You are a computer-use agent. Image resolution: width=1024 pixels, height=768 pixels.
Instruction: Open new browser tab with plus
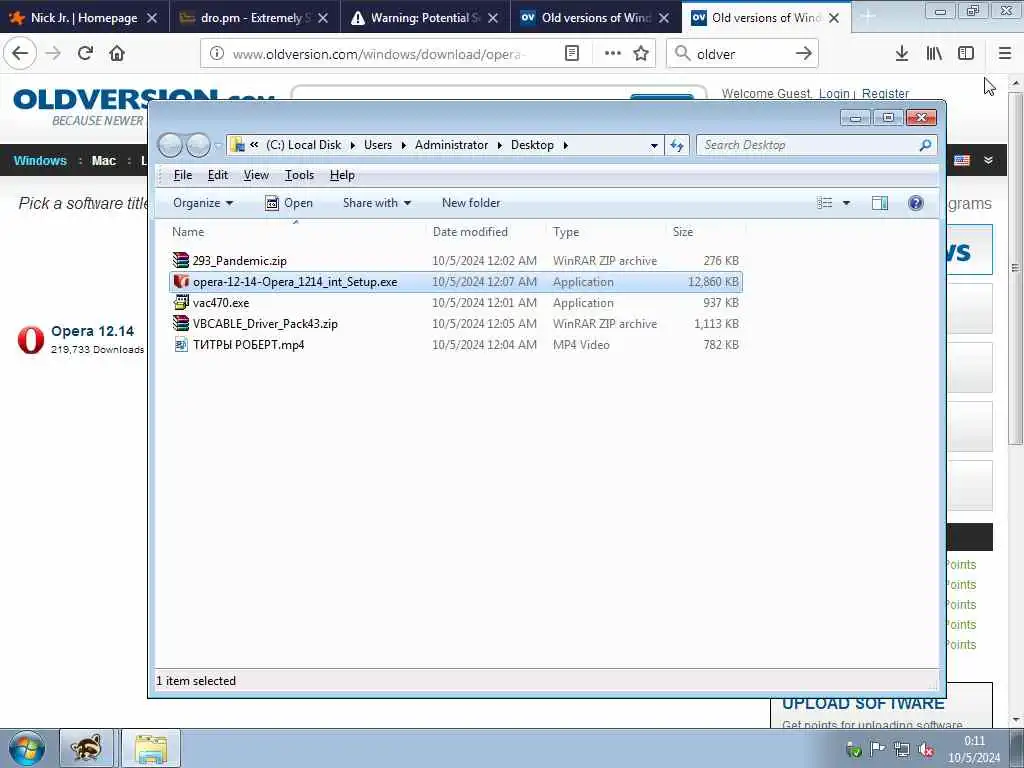867,17
